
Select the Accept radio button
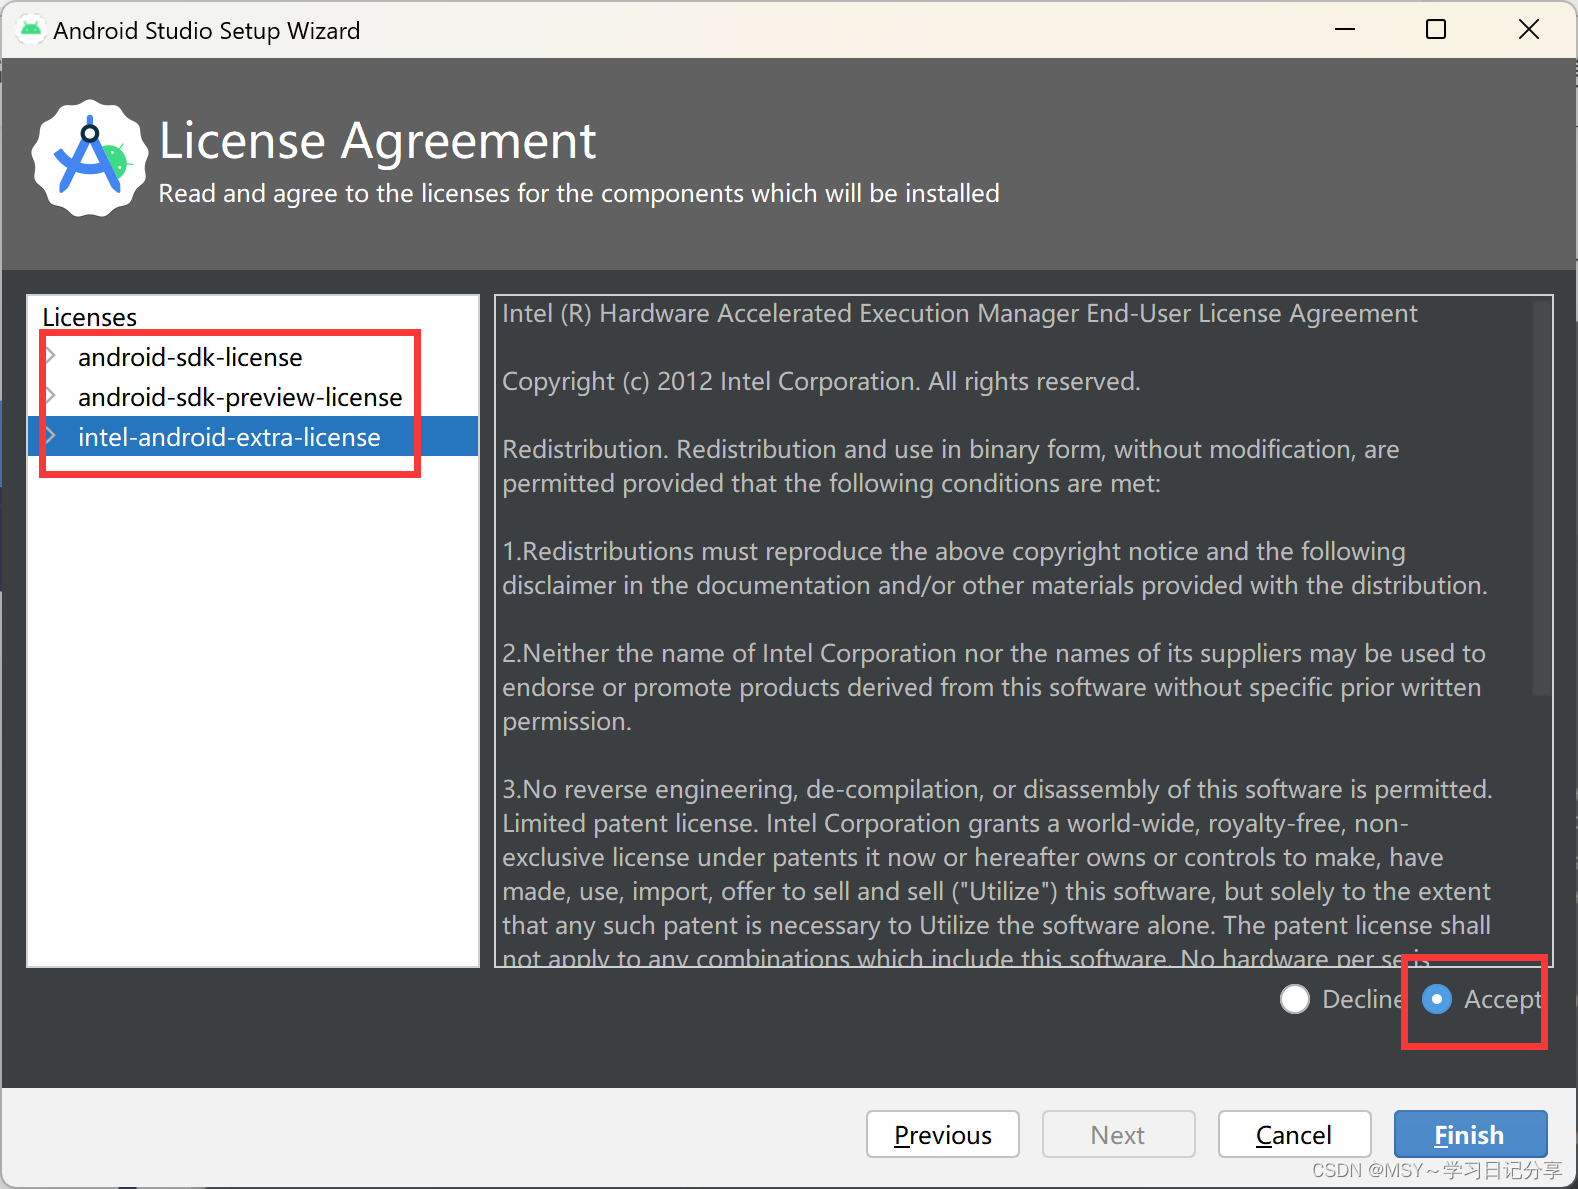coord(1437,999)
